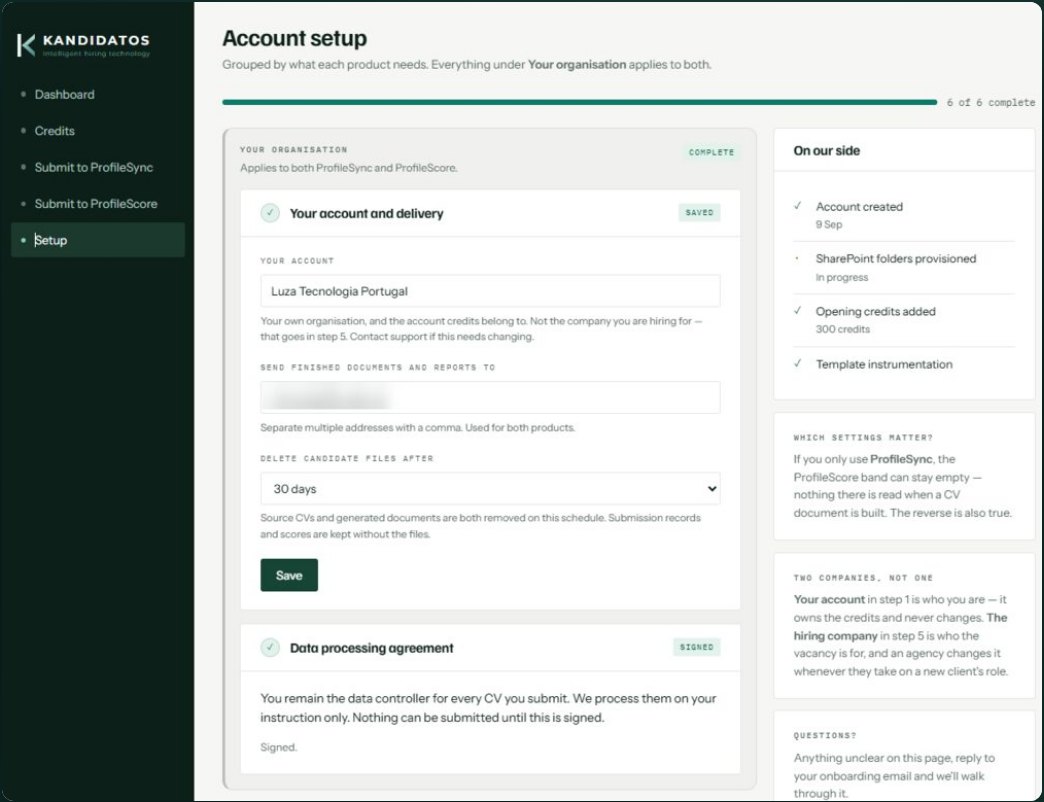The height and width of the screenshot is (802, 1044).
Task: Click the '9 Sep' date text
Action: point(829,225)
